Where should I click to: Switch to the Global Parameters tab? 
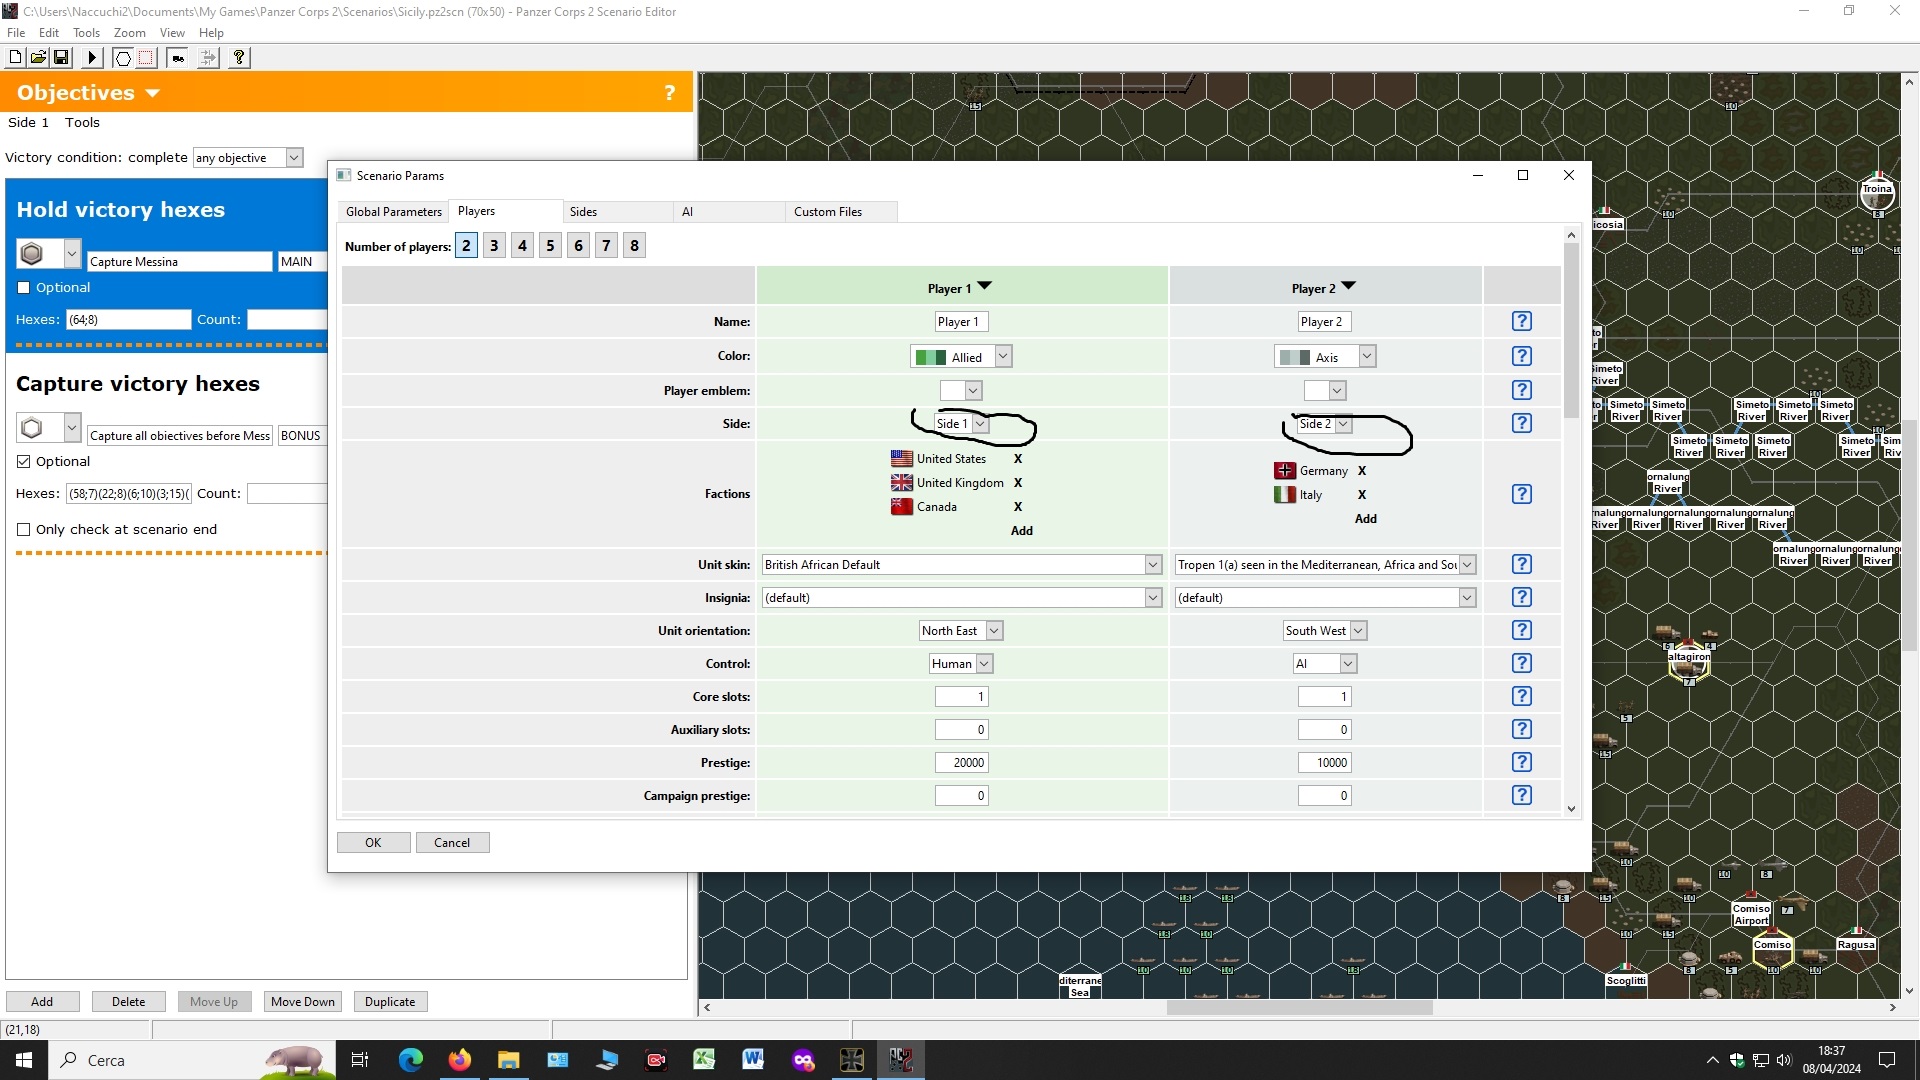click(394, 212)
